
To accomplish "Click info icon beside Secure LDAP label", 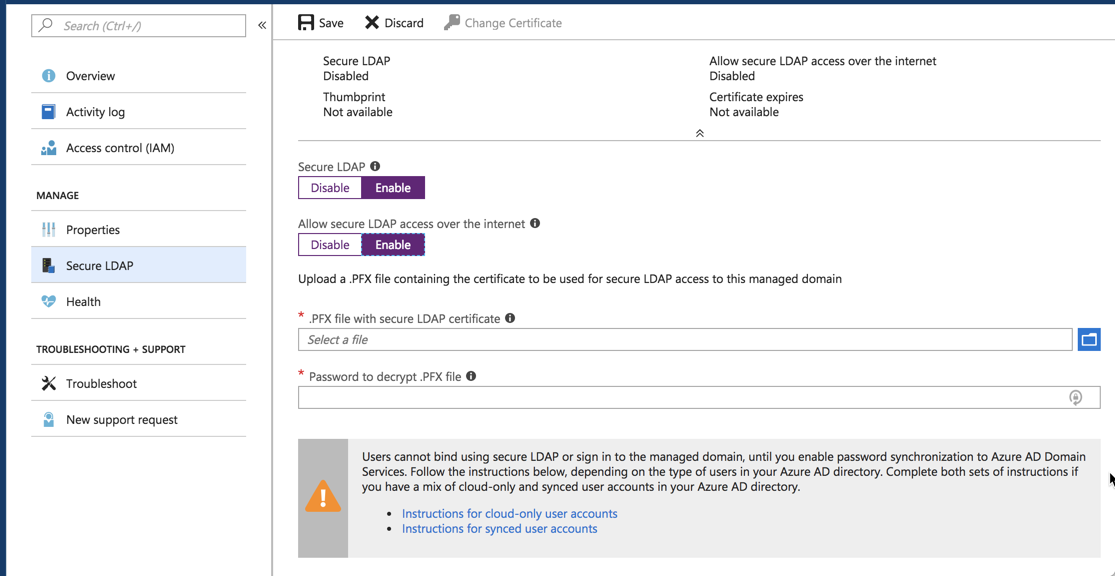I will click(375, 166).
